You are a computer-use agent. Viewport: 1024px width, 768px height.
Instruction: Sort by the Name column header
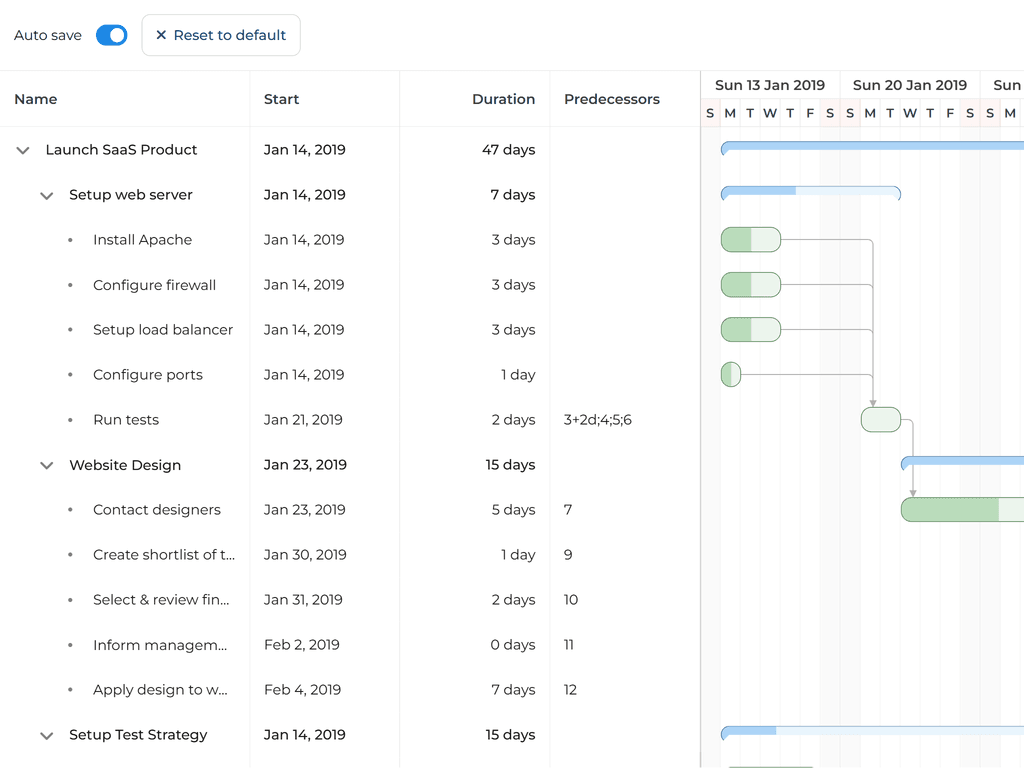(36, 99)
